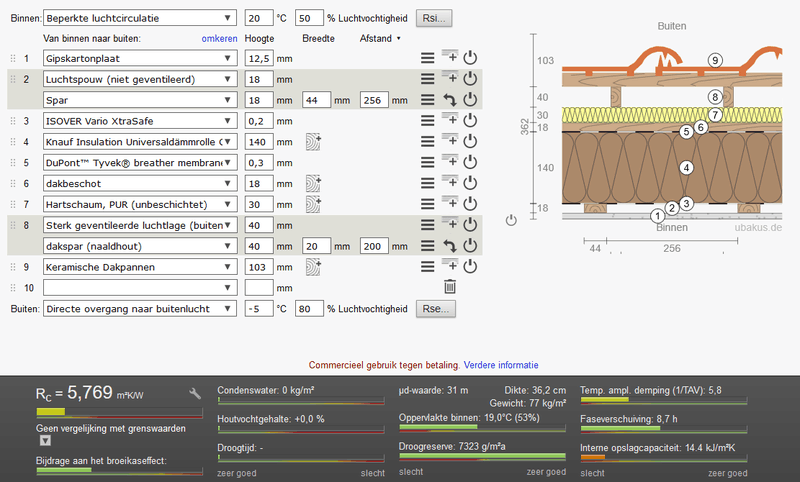
Task: Toggle dakbeschot layer power
Action: pos(470,183)
